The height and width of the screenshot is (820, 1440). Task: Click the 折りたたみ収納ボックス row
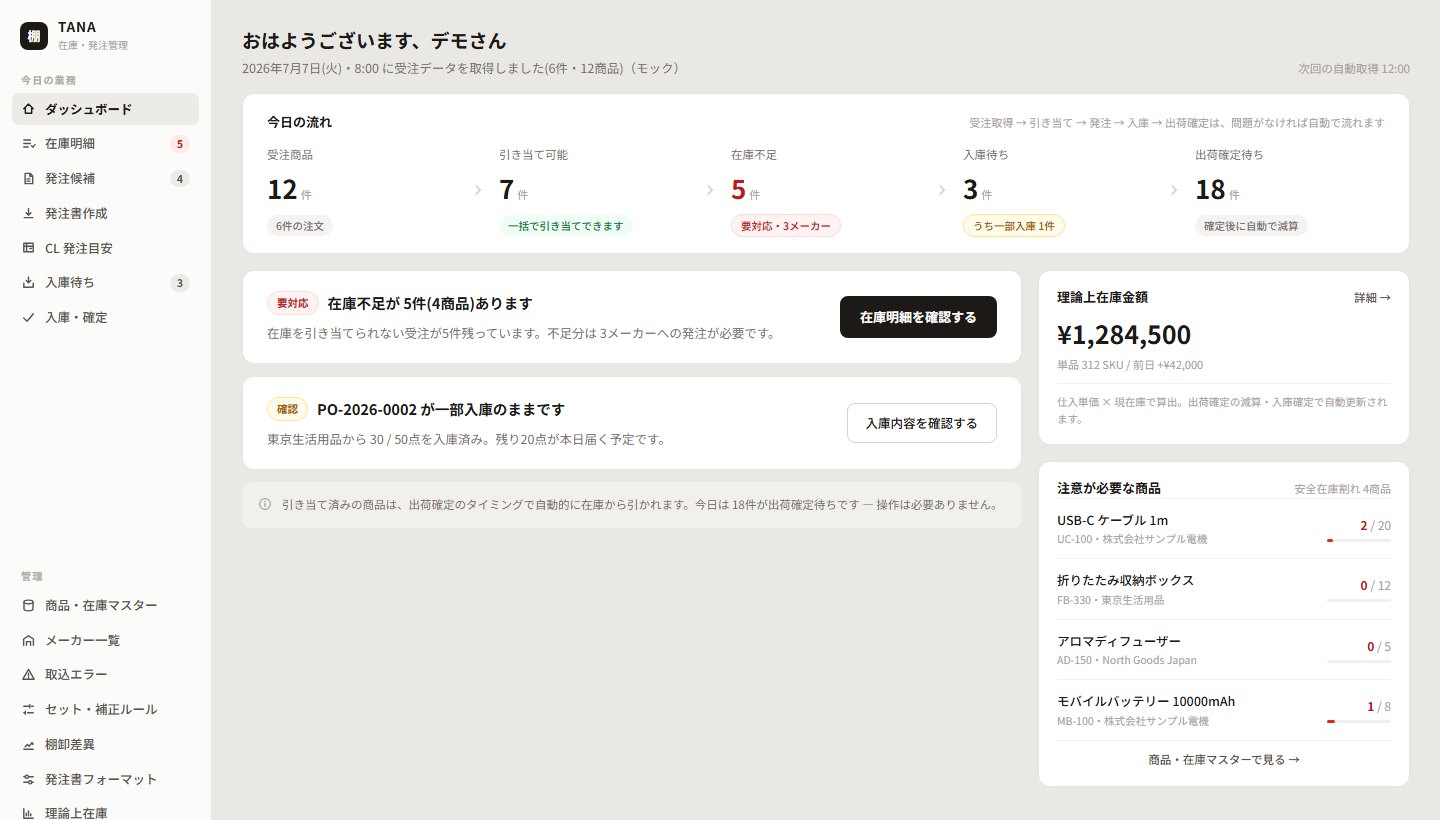pyautogui.click(x=1224, y=589)
